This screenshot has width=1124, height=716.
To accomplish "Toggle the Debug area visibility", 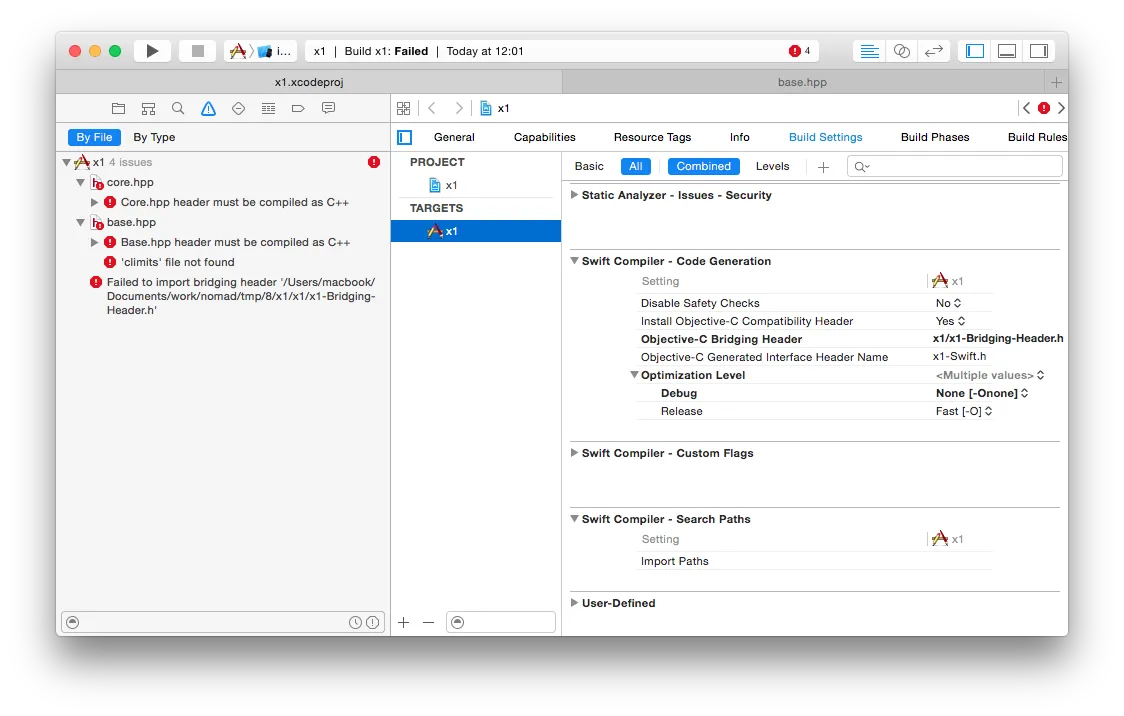I will (x=1006, y=51).
